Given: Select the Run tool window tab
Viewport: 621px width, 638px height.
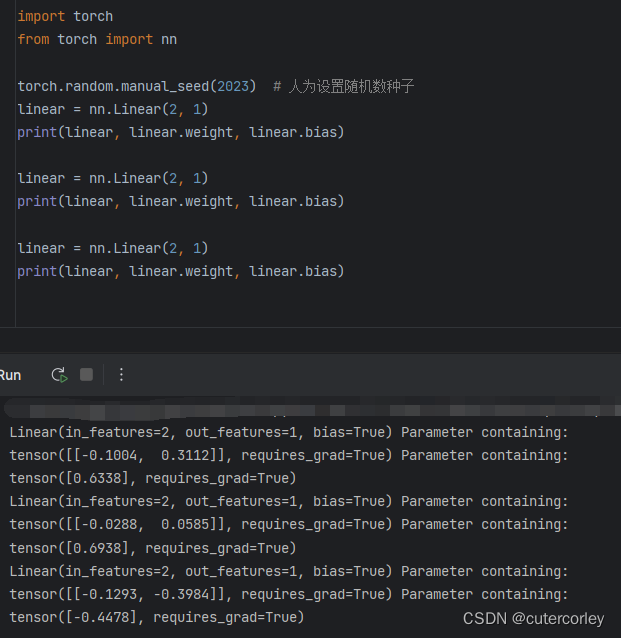Looking at the screenshot, I should [10, 375].
